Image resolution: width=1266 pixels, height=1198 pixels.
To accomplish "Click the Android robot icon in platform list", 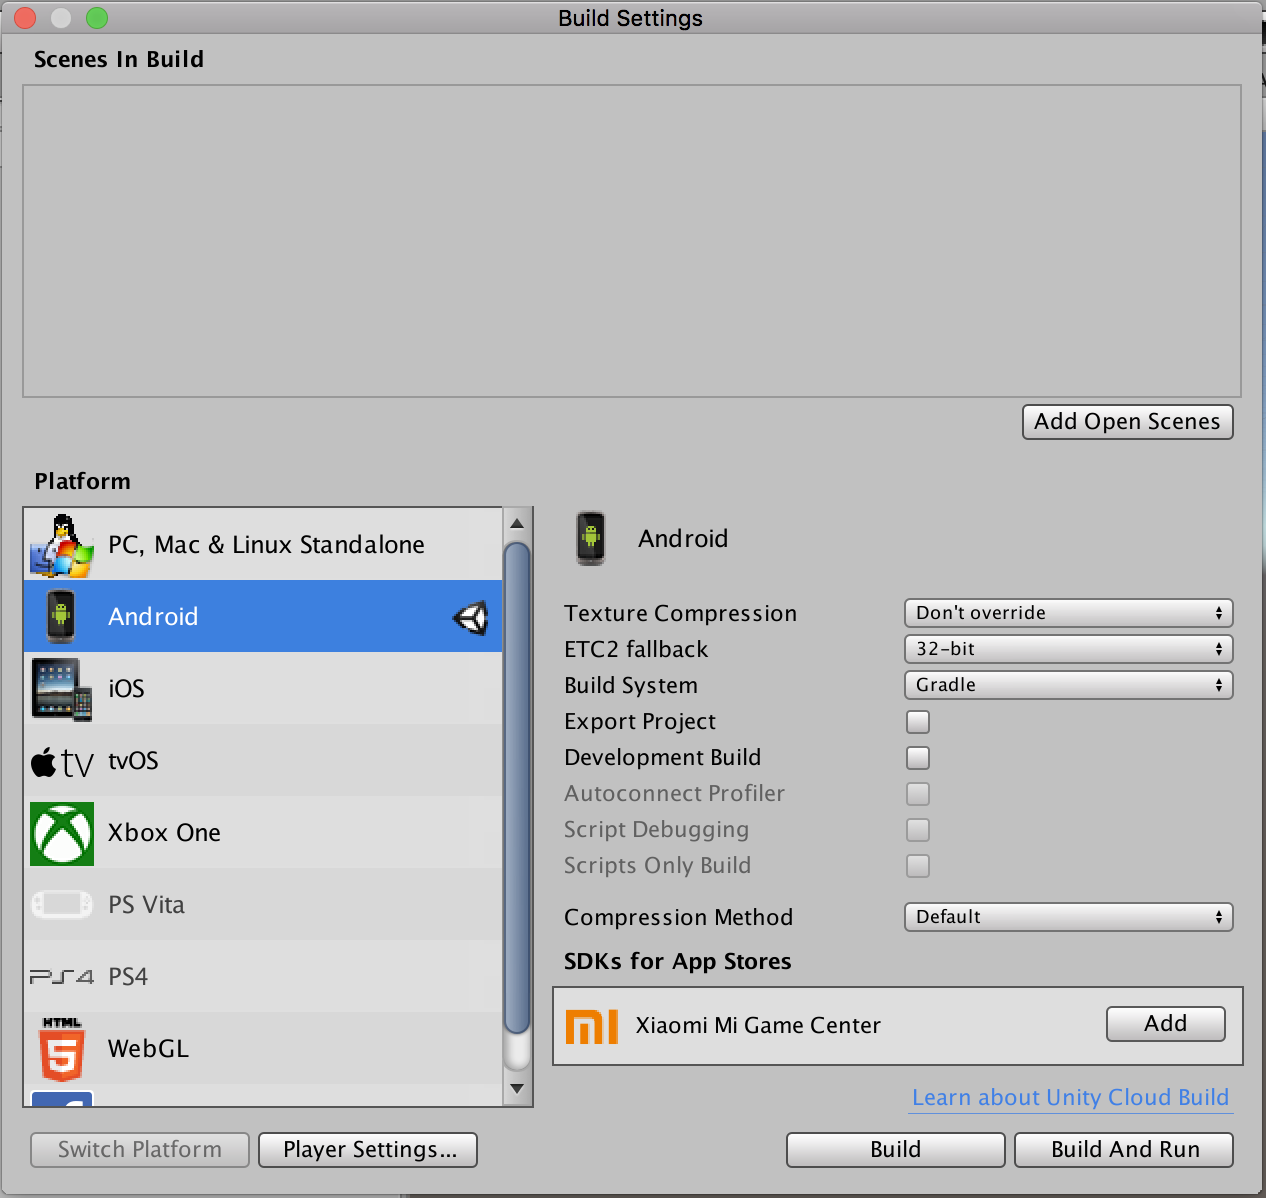I will coord(61,616).
